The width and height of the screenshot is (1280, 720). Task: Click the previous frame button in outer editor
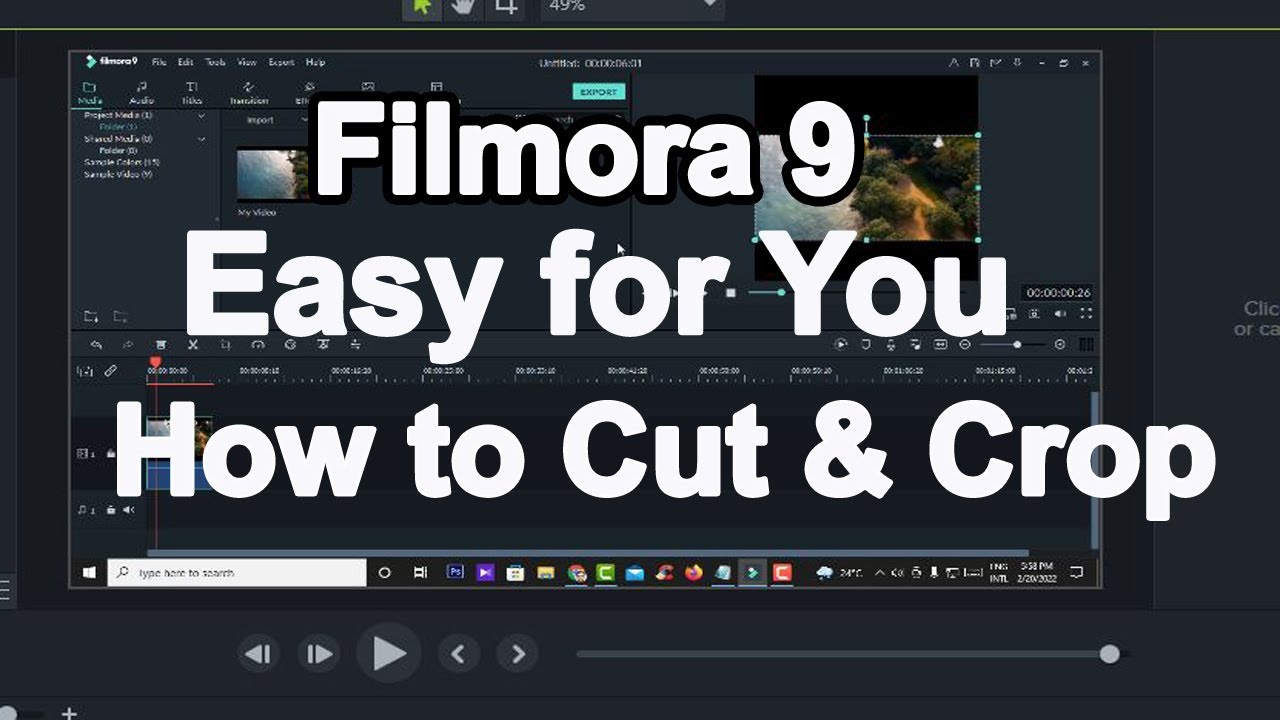pyautogui.click(x=258, y=655)
